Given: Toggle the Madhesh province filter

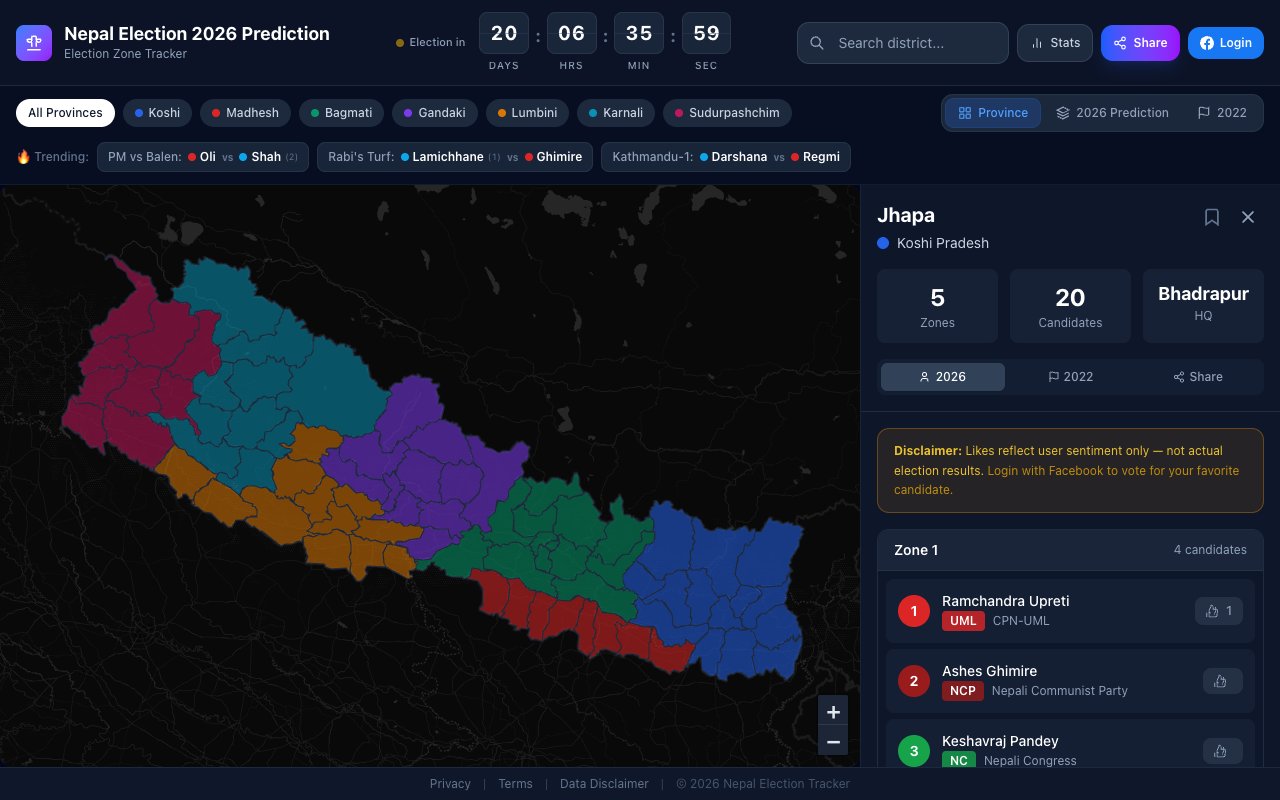Looking at the screenshot, I should (x=245, y=113).
